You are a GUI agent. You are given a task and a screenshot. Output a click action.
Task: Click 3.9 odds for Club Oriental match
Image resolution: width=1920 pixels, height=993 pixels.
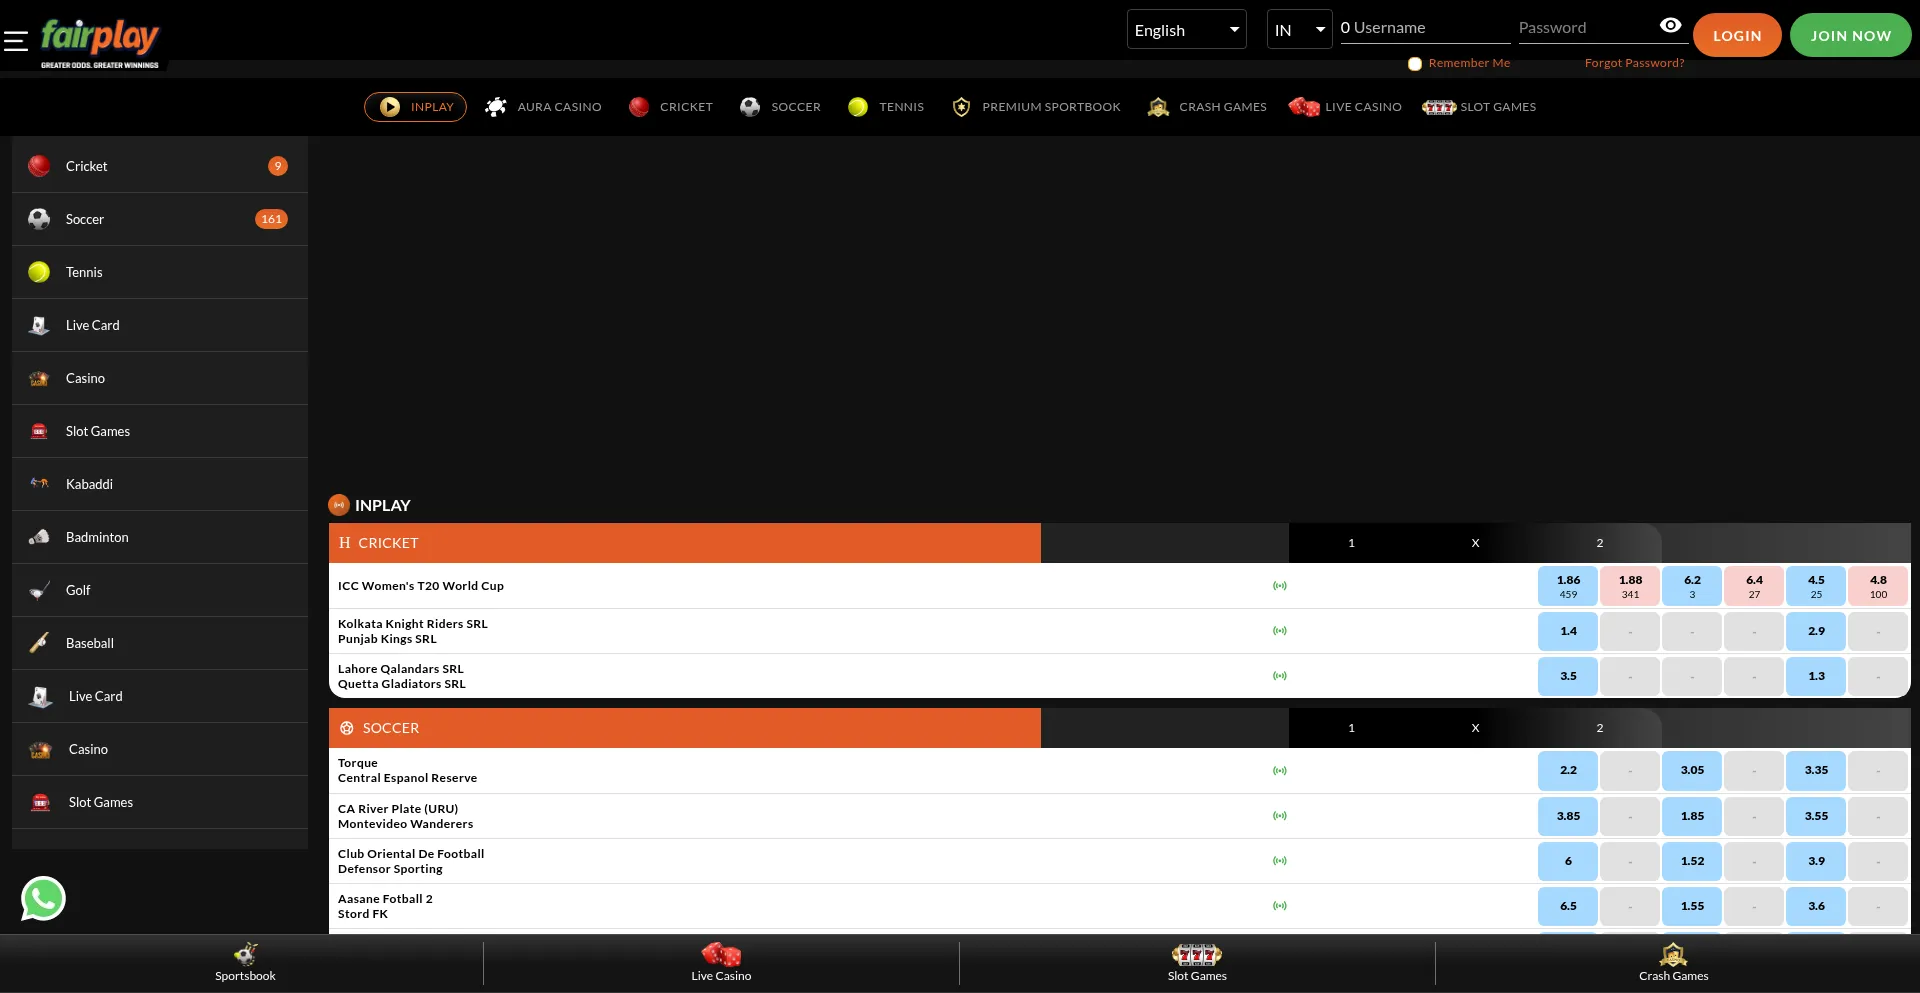pyautogui.click(x=1816, y=861)
